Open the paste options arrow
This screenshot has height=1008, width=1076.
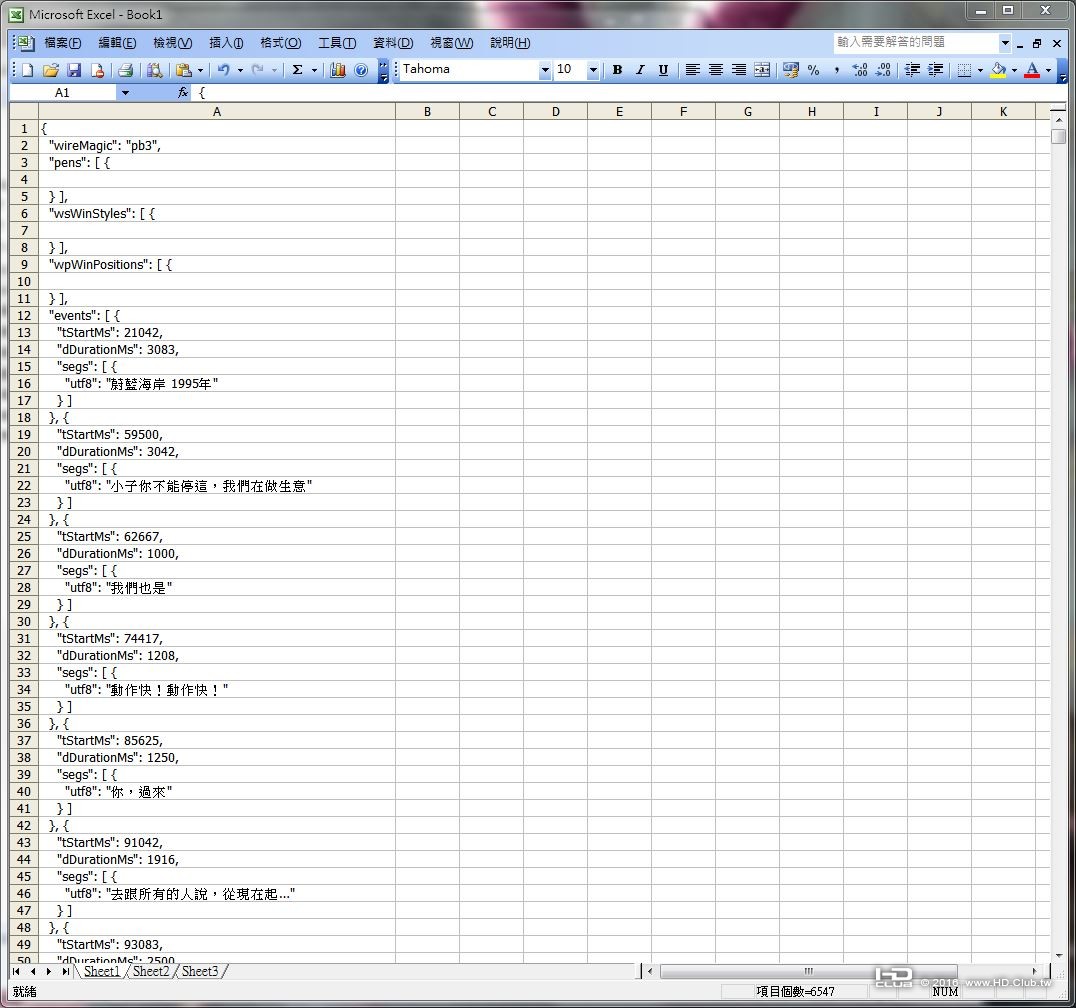(200, 70)
